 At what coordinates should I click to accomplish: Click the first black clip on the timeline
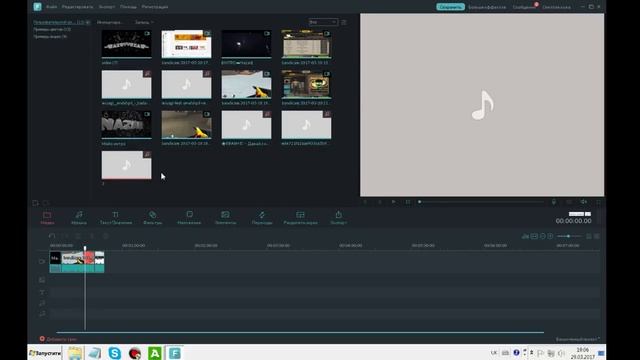[55, 262]
